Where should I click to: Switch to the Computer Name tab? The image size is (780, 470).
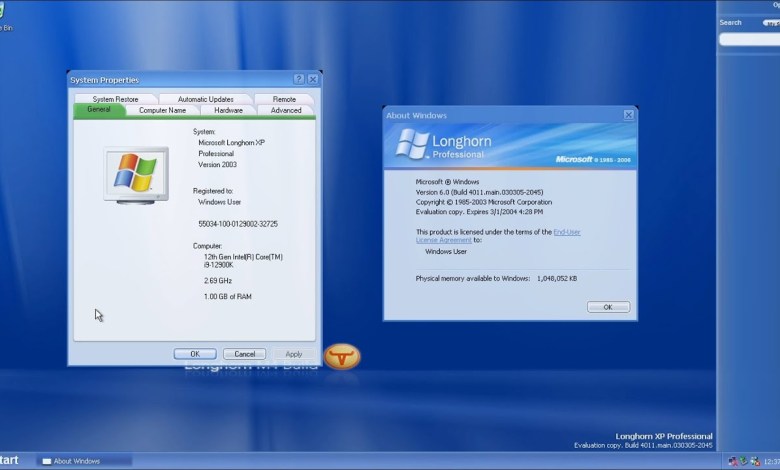pyautogui.click(x=163, y=110)
